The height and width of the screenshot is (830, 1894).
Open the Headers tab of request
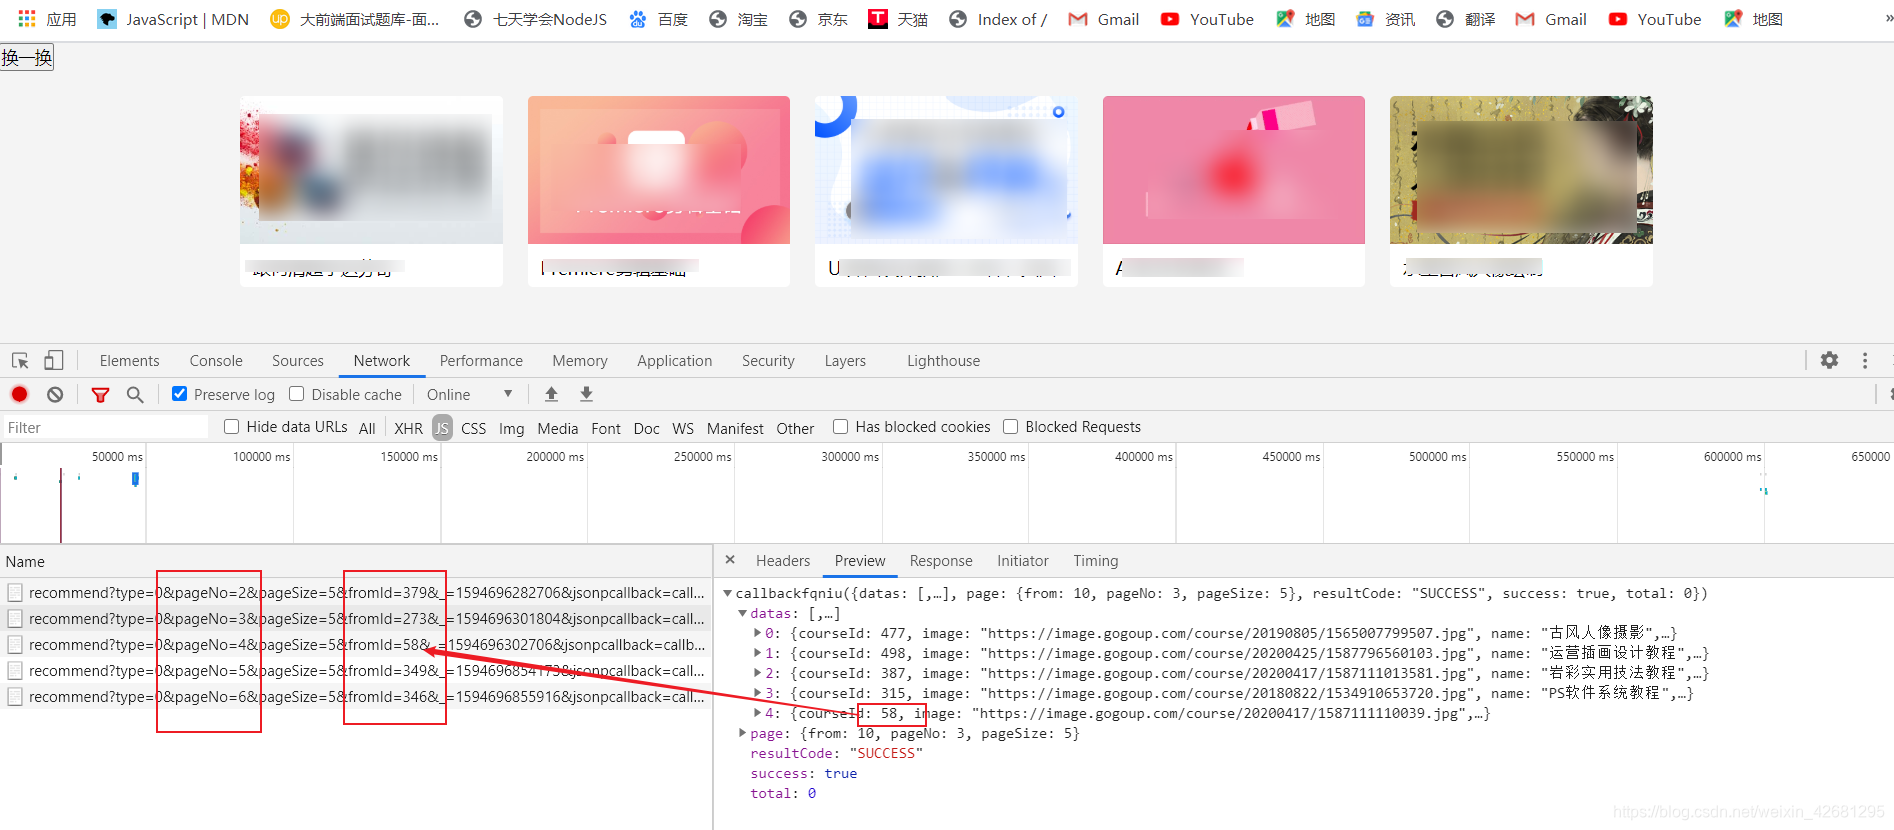coord(783,561)
